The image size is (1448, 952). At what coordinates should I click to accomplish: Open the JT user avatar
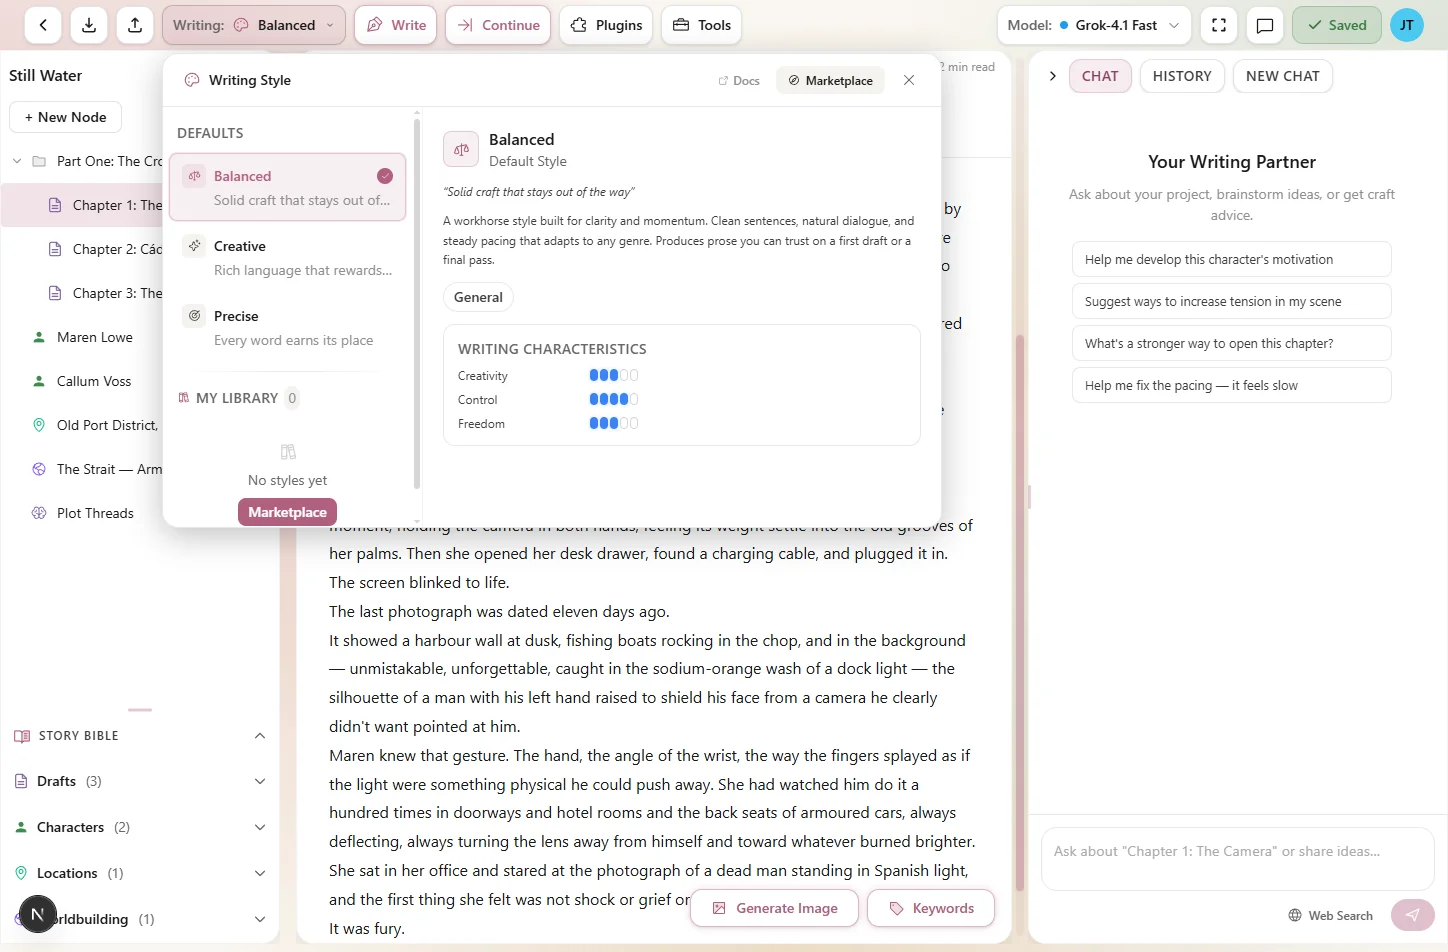point(1407,25)
